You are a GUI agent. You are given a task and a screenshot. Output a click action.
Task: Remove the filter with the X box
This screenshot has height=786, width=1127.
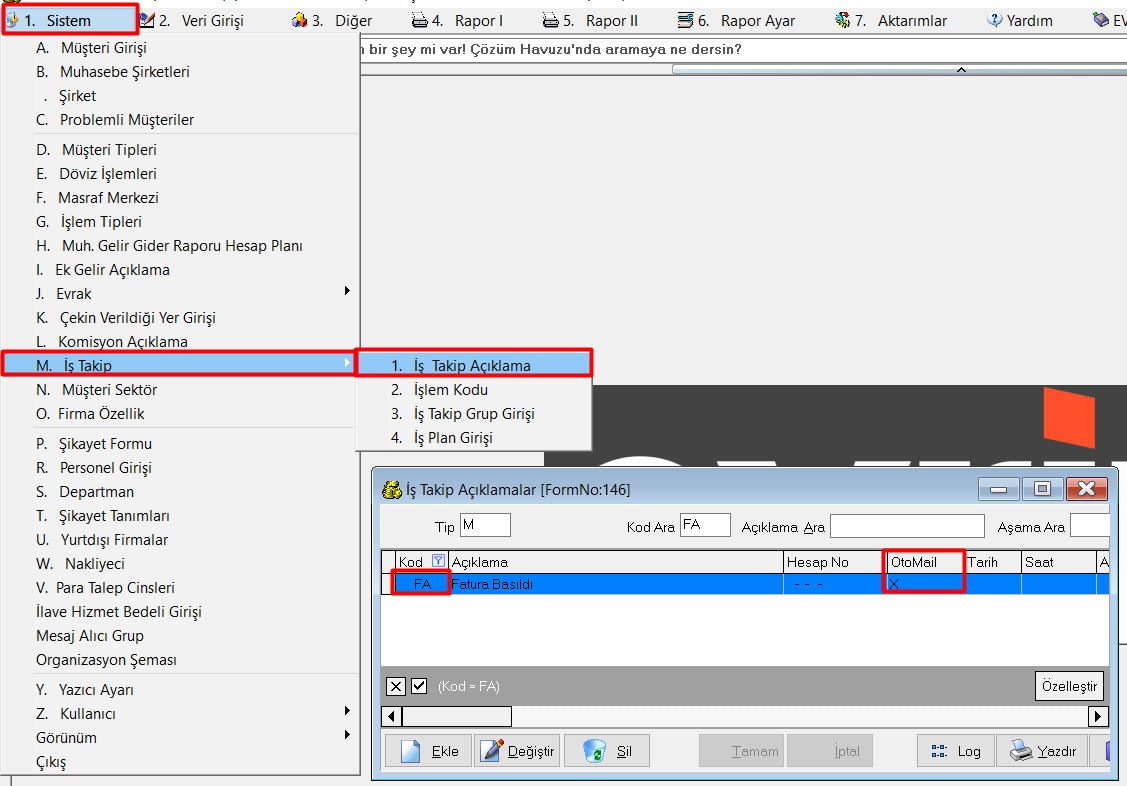pos(396,686)
